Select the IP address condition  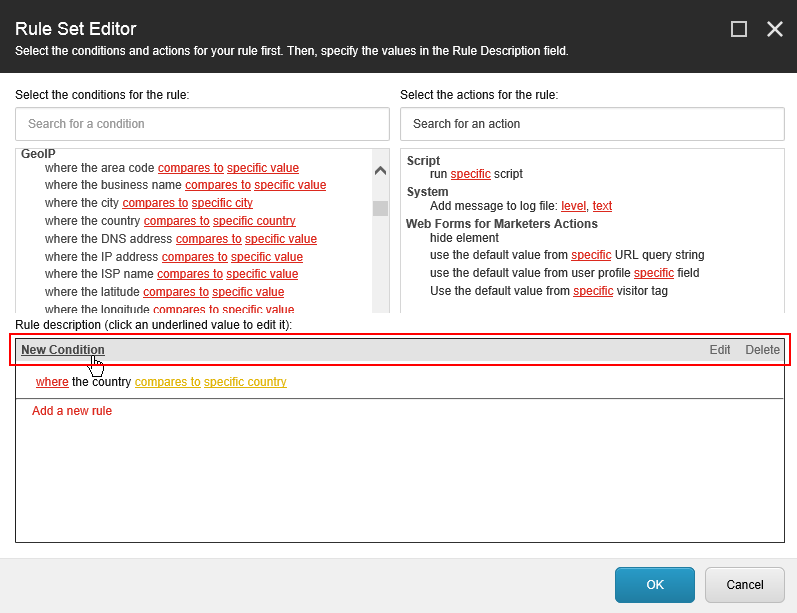coord(102,257)
